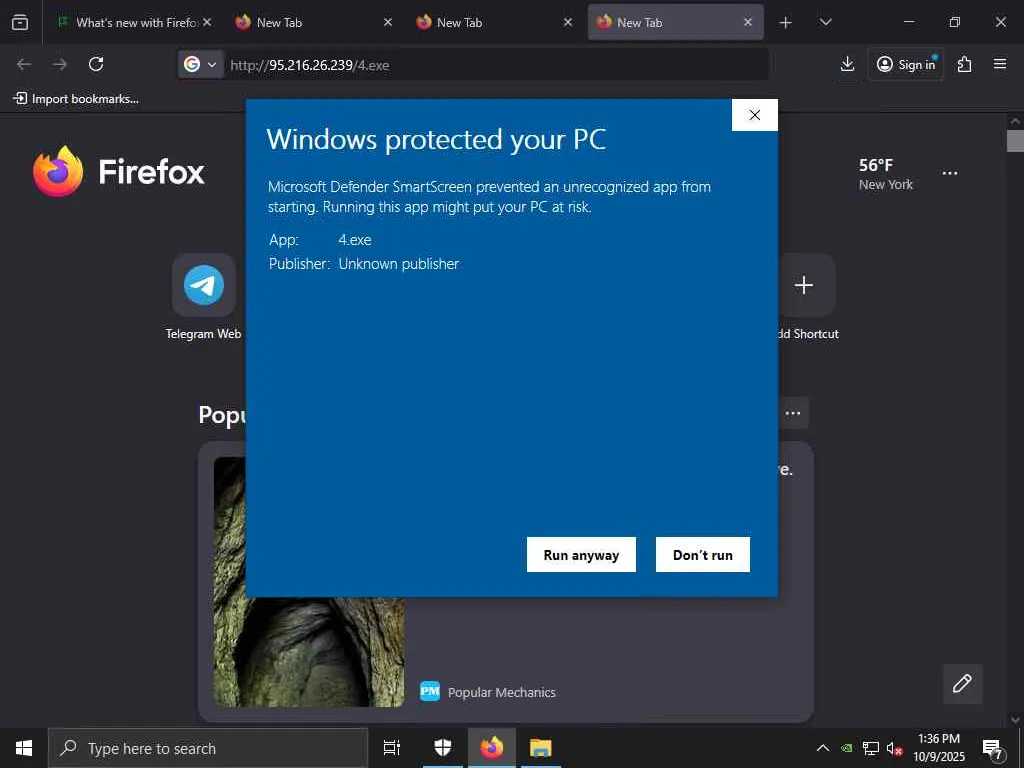Image resolution: width=1024 pixels, height=768 pixels.
Task: Click the 56°F New York weather
Action: (x=886, y=174)
